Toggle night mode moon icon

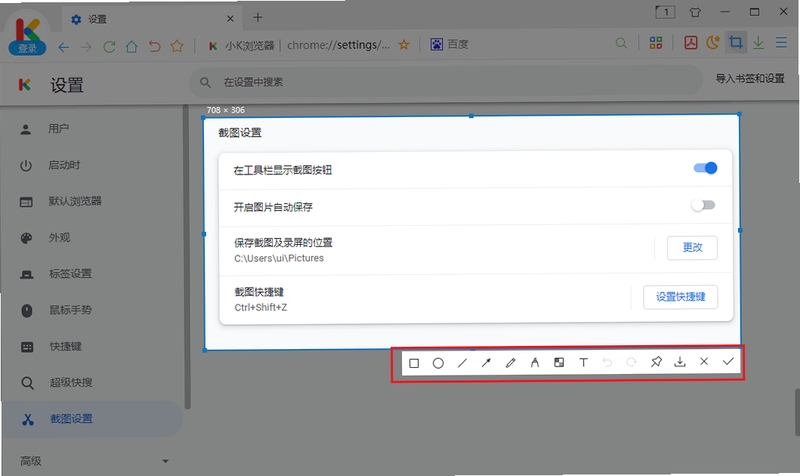coord(713,42)
